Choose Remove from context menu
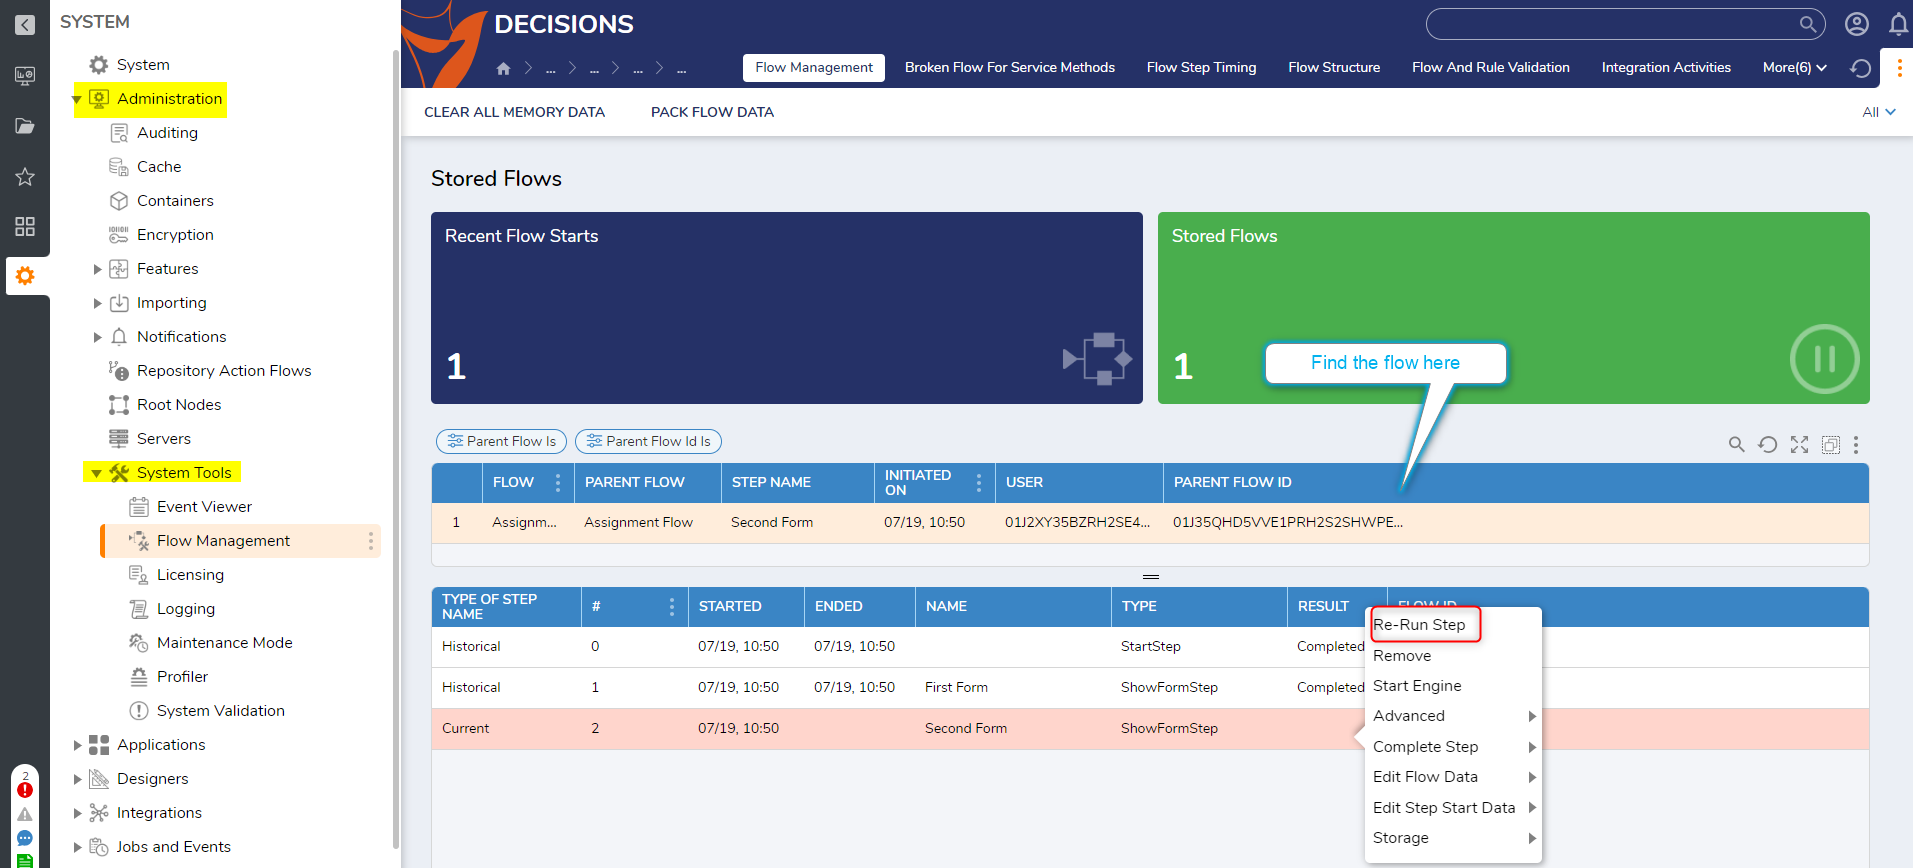The height and width of the screenshot is (868, 1913). coord(1402,656)
